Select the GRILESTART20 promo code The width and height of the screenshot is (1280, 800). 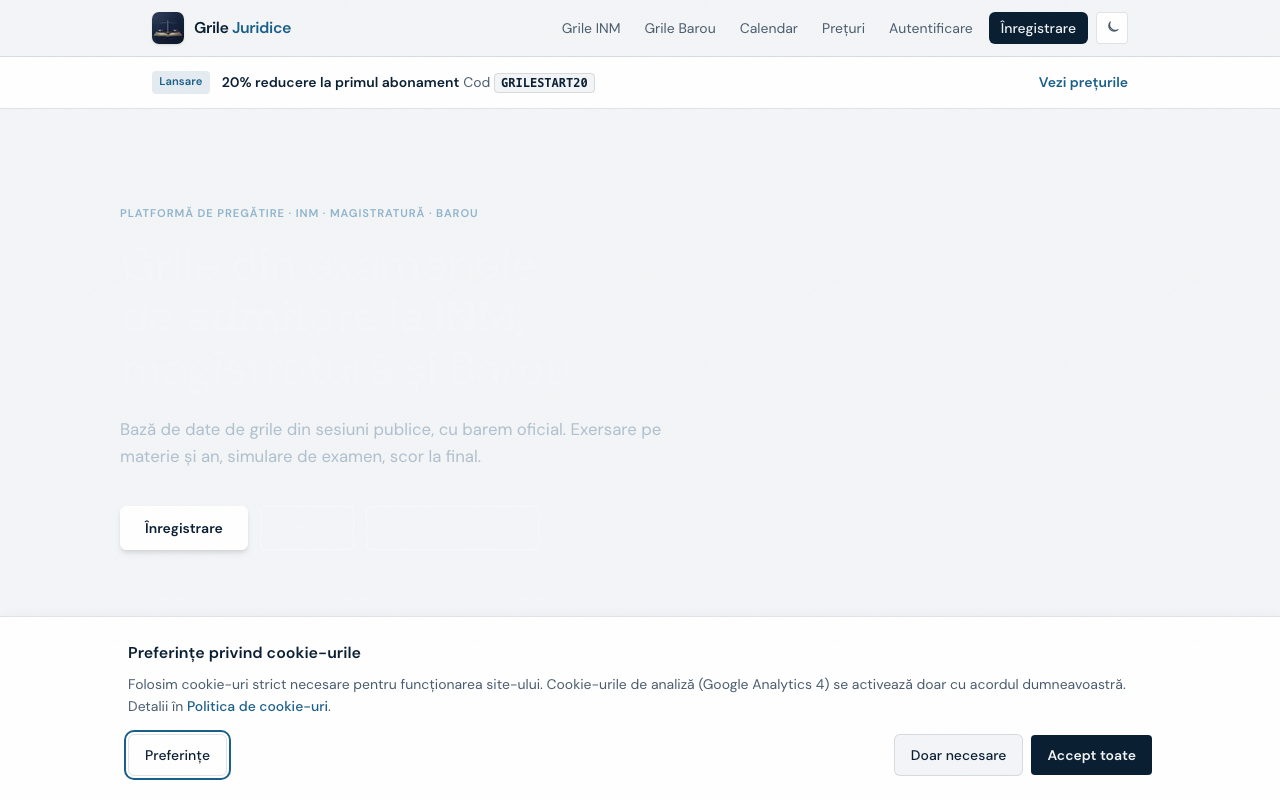point(544,83)
